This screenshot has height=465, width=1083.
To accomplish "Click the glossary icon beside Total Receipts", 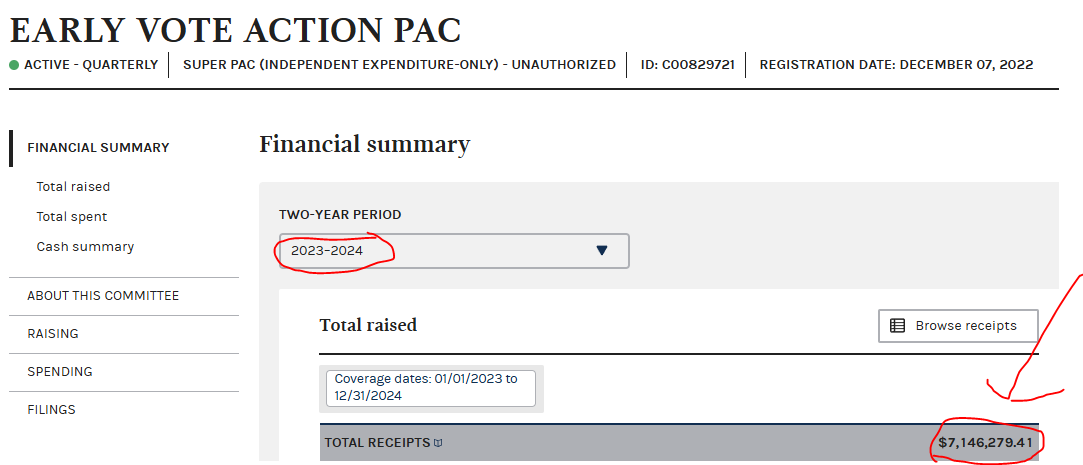I will (x=438, y=443).
